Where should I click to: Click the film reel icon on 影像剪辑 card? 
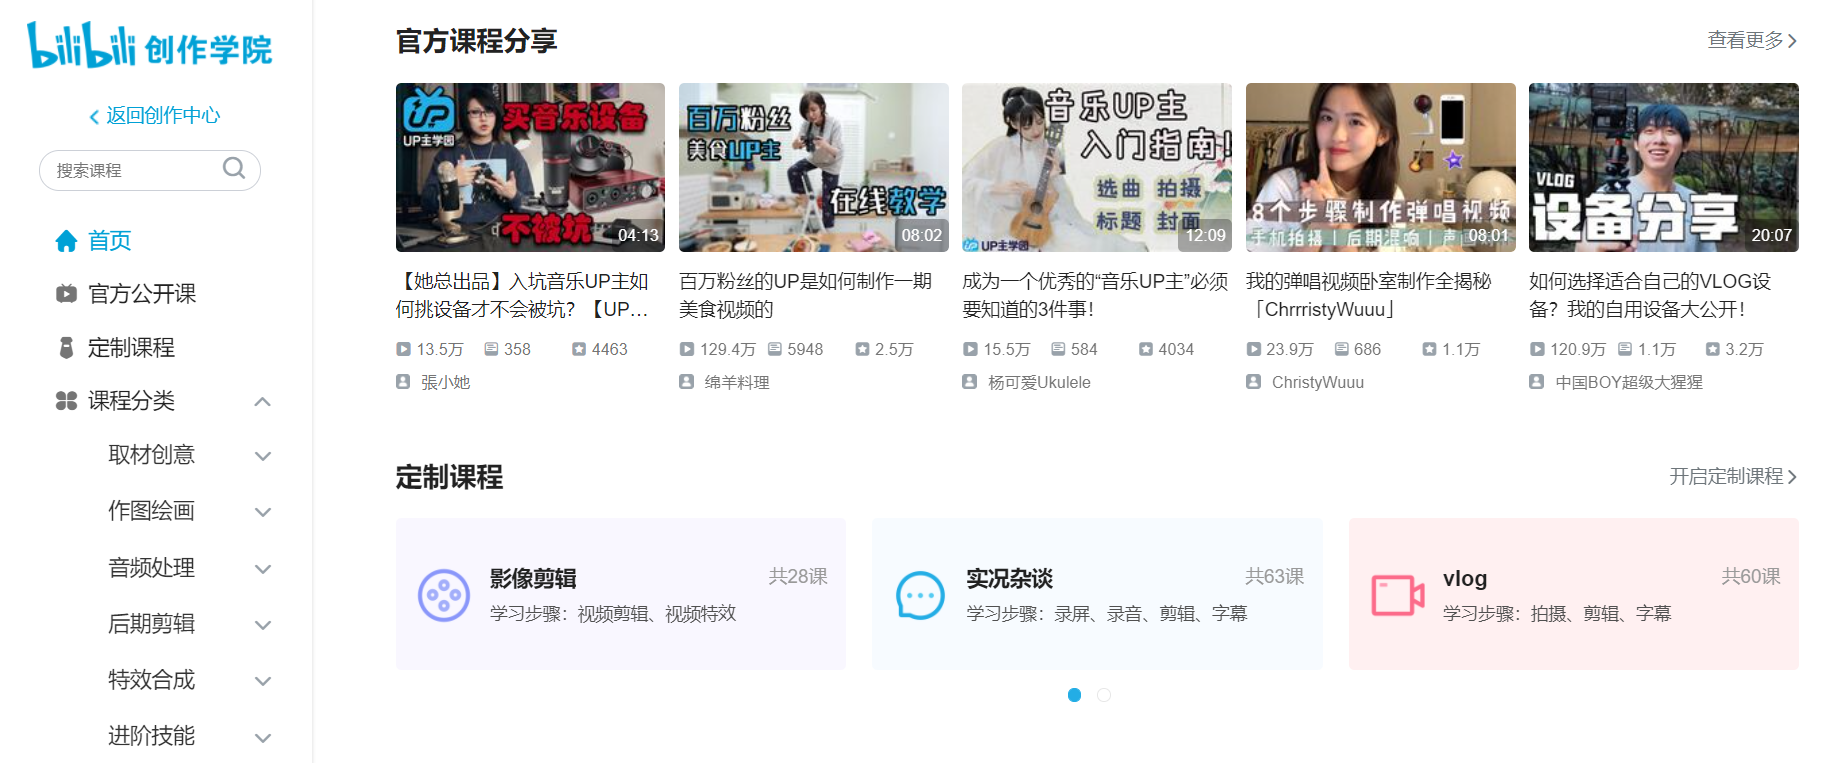444,595
